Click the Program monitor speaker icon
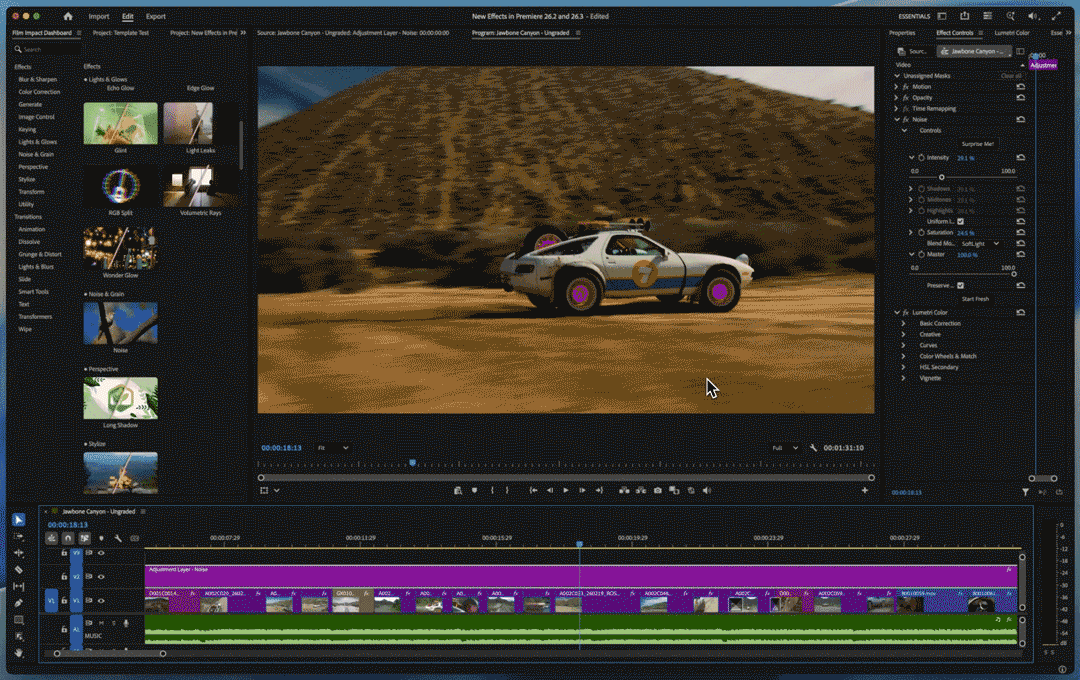 (707, 491)
